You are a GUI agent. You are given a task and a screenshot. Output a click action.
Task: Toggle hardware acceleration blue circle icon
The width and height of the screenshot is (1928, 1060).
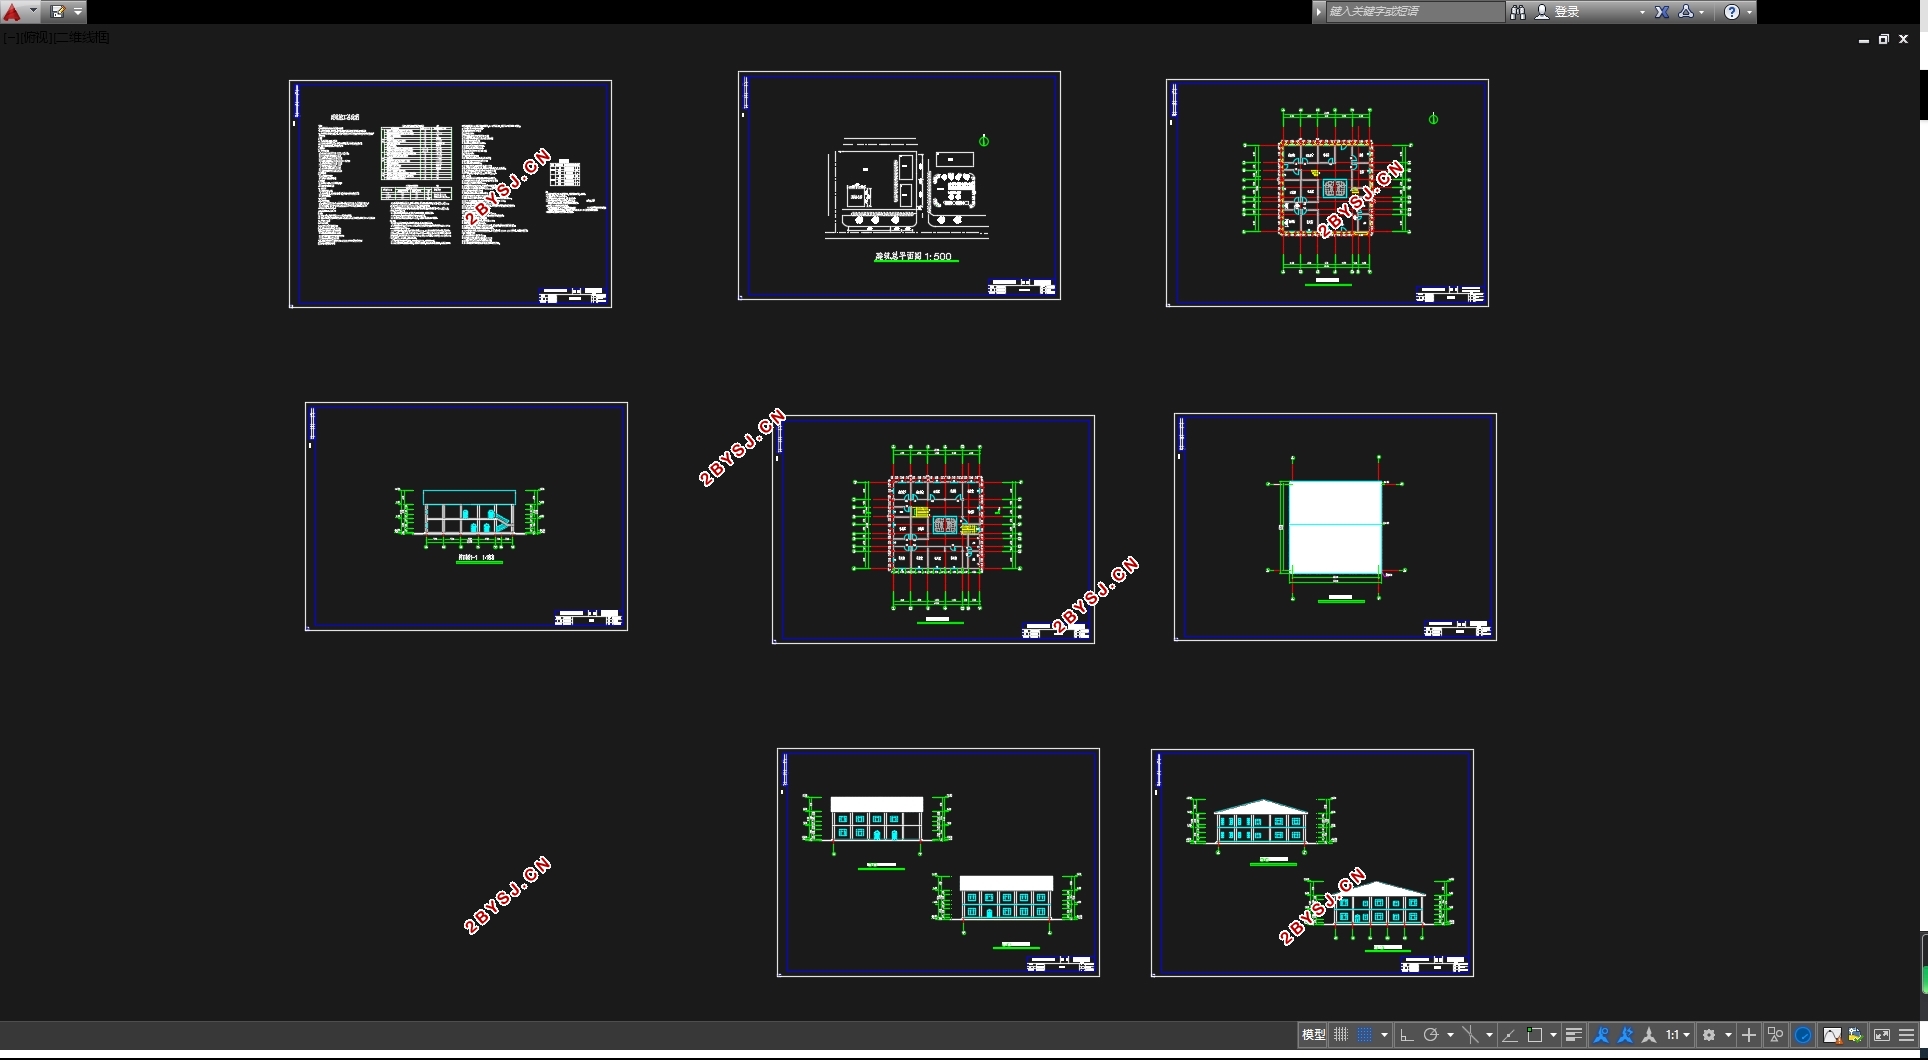pyautogui.click(x=1803, y=1035)
